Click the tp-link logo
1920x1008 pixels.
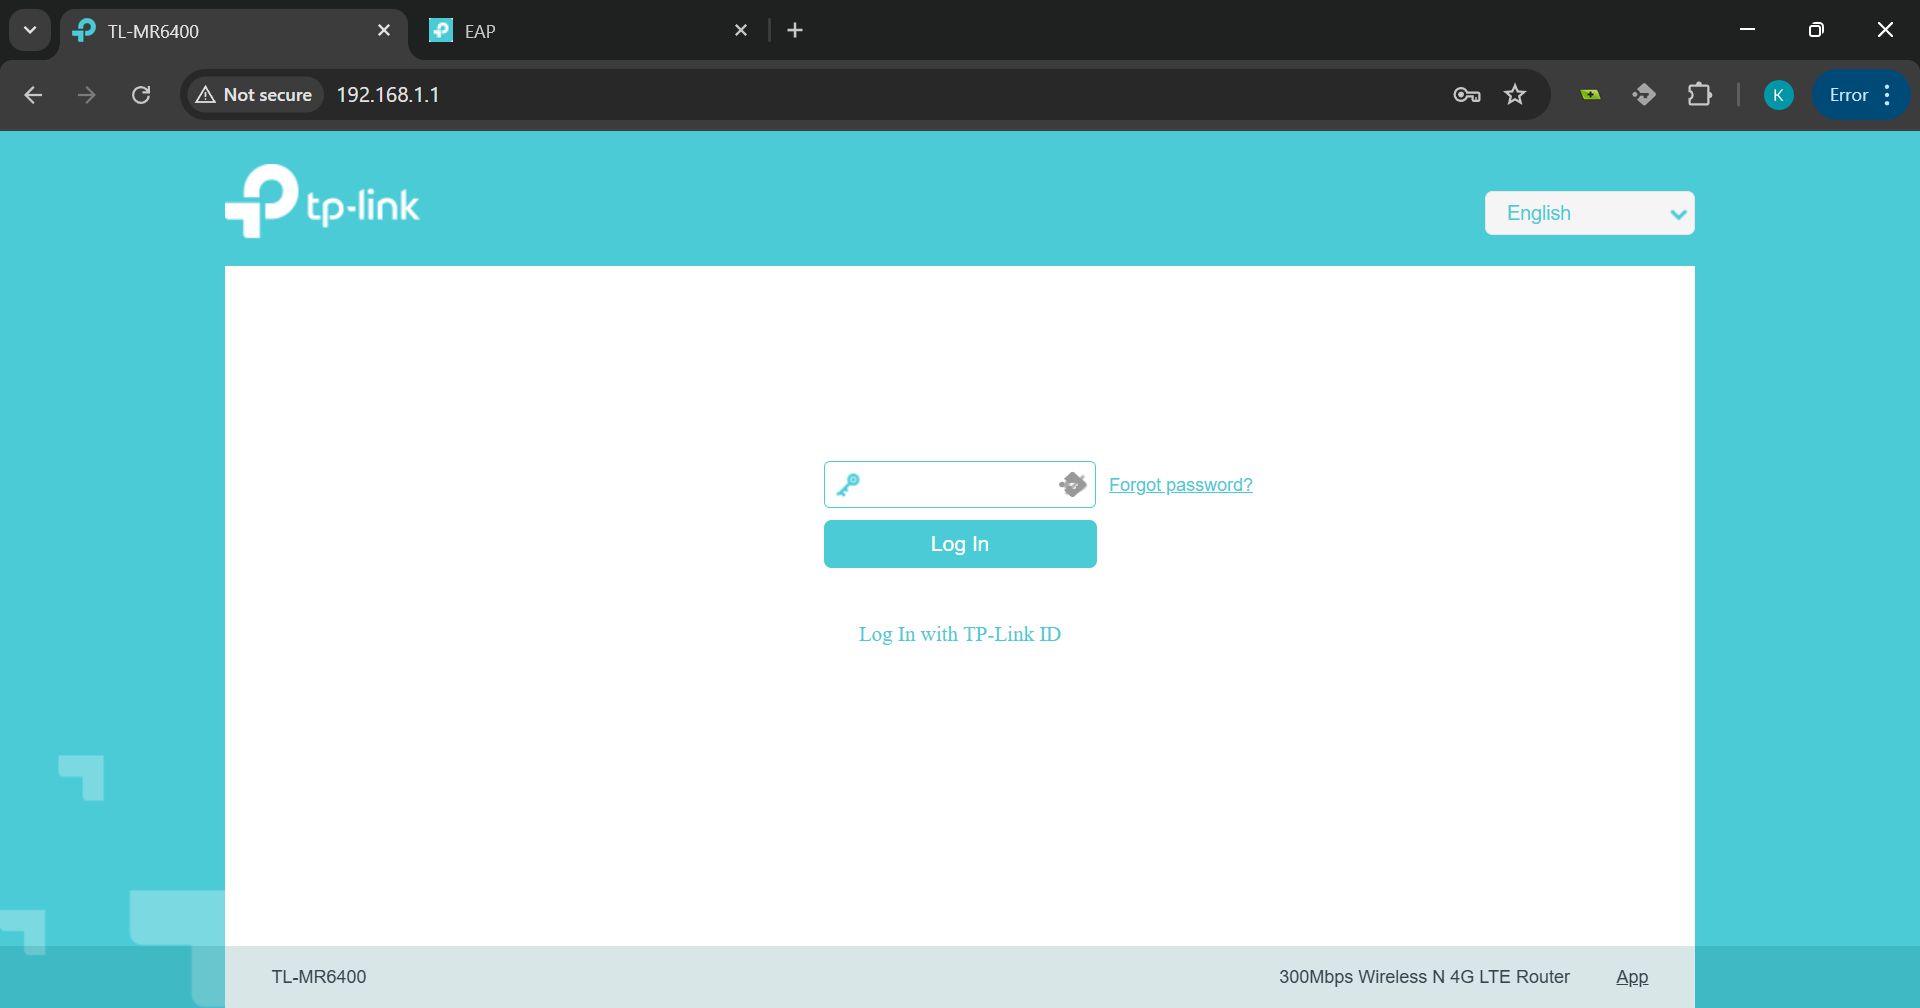[322, 201]
